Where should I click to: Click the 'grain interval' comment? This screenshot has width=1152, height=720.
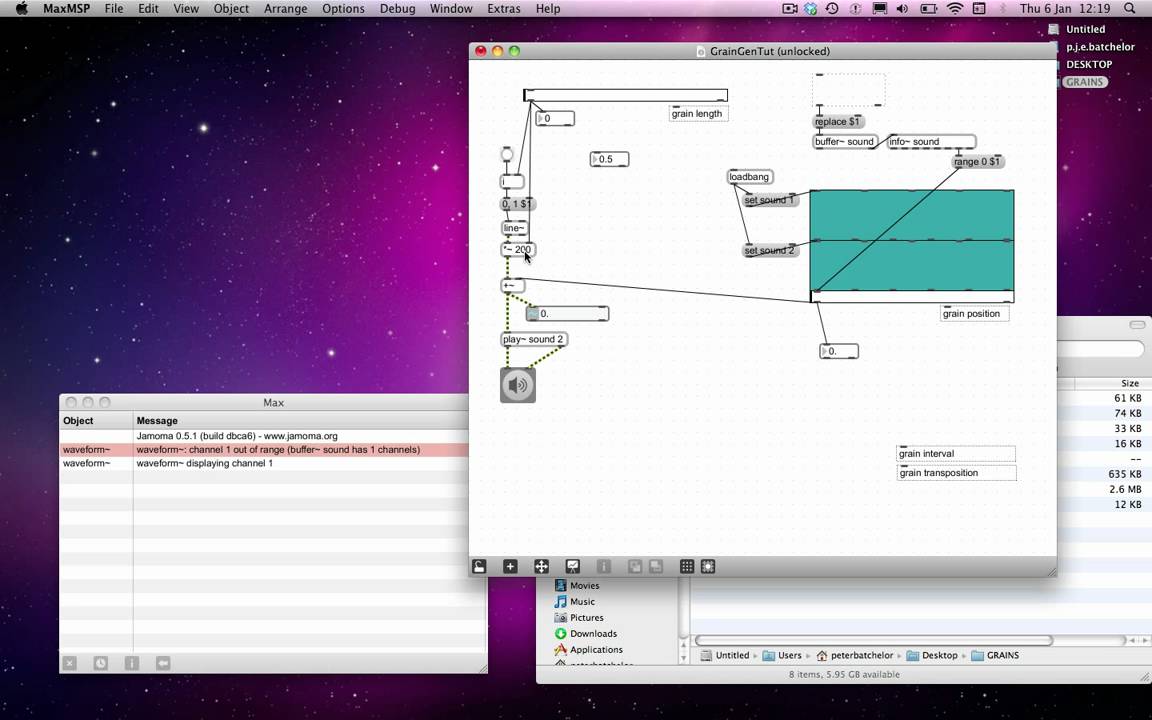(956, 453)
